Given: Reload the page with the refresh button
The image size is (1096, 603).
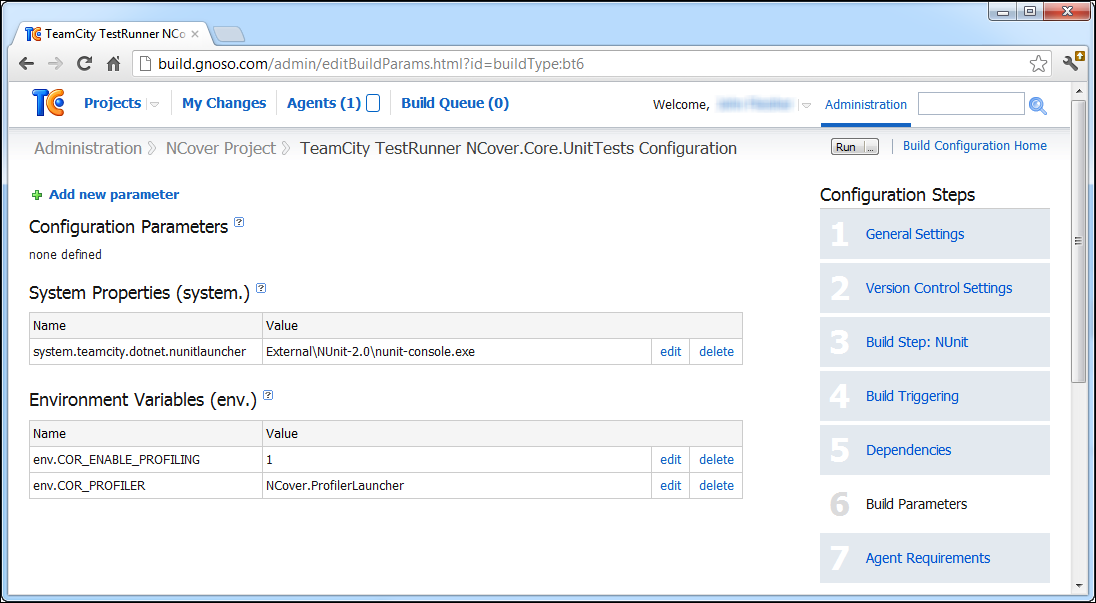Looking at the screenshot, I should (84, 64).
